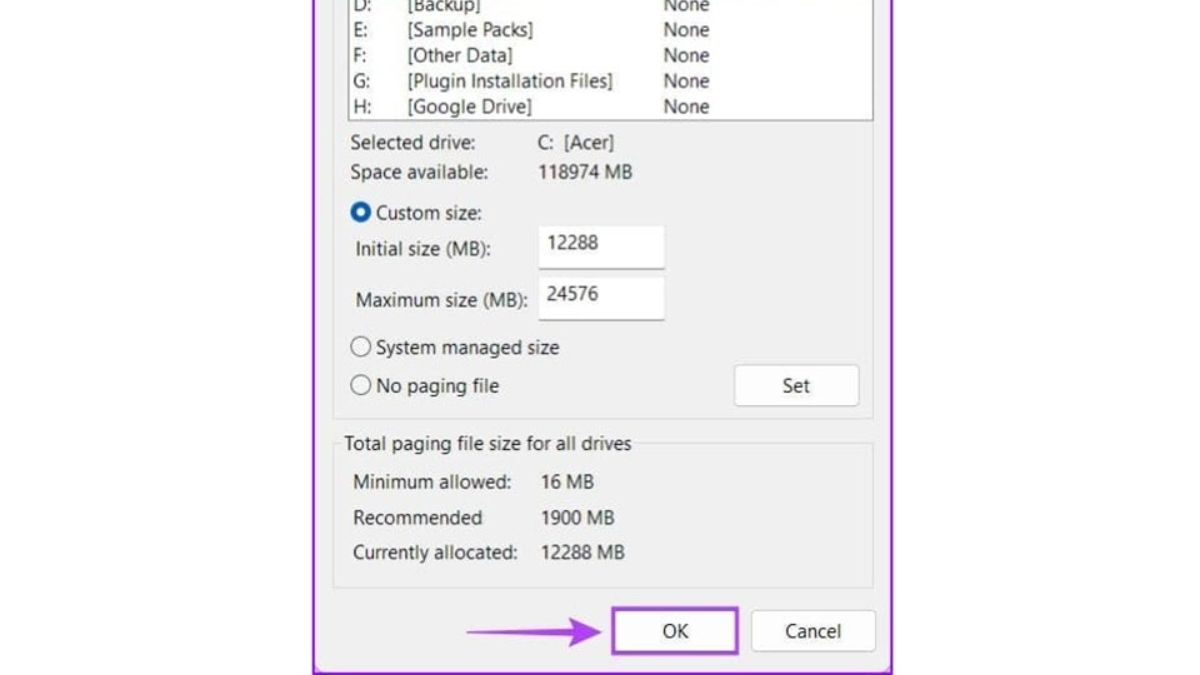Viewport: 1200px width, 675px height.
Task: Click the Minimum allowed 16 MB value
Action: point(567,482)
